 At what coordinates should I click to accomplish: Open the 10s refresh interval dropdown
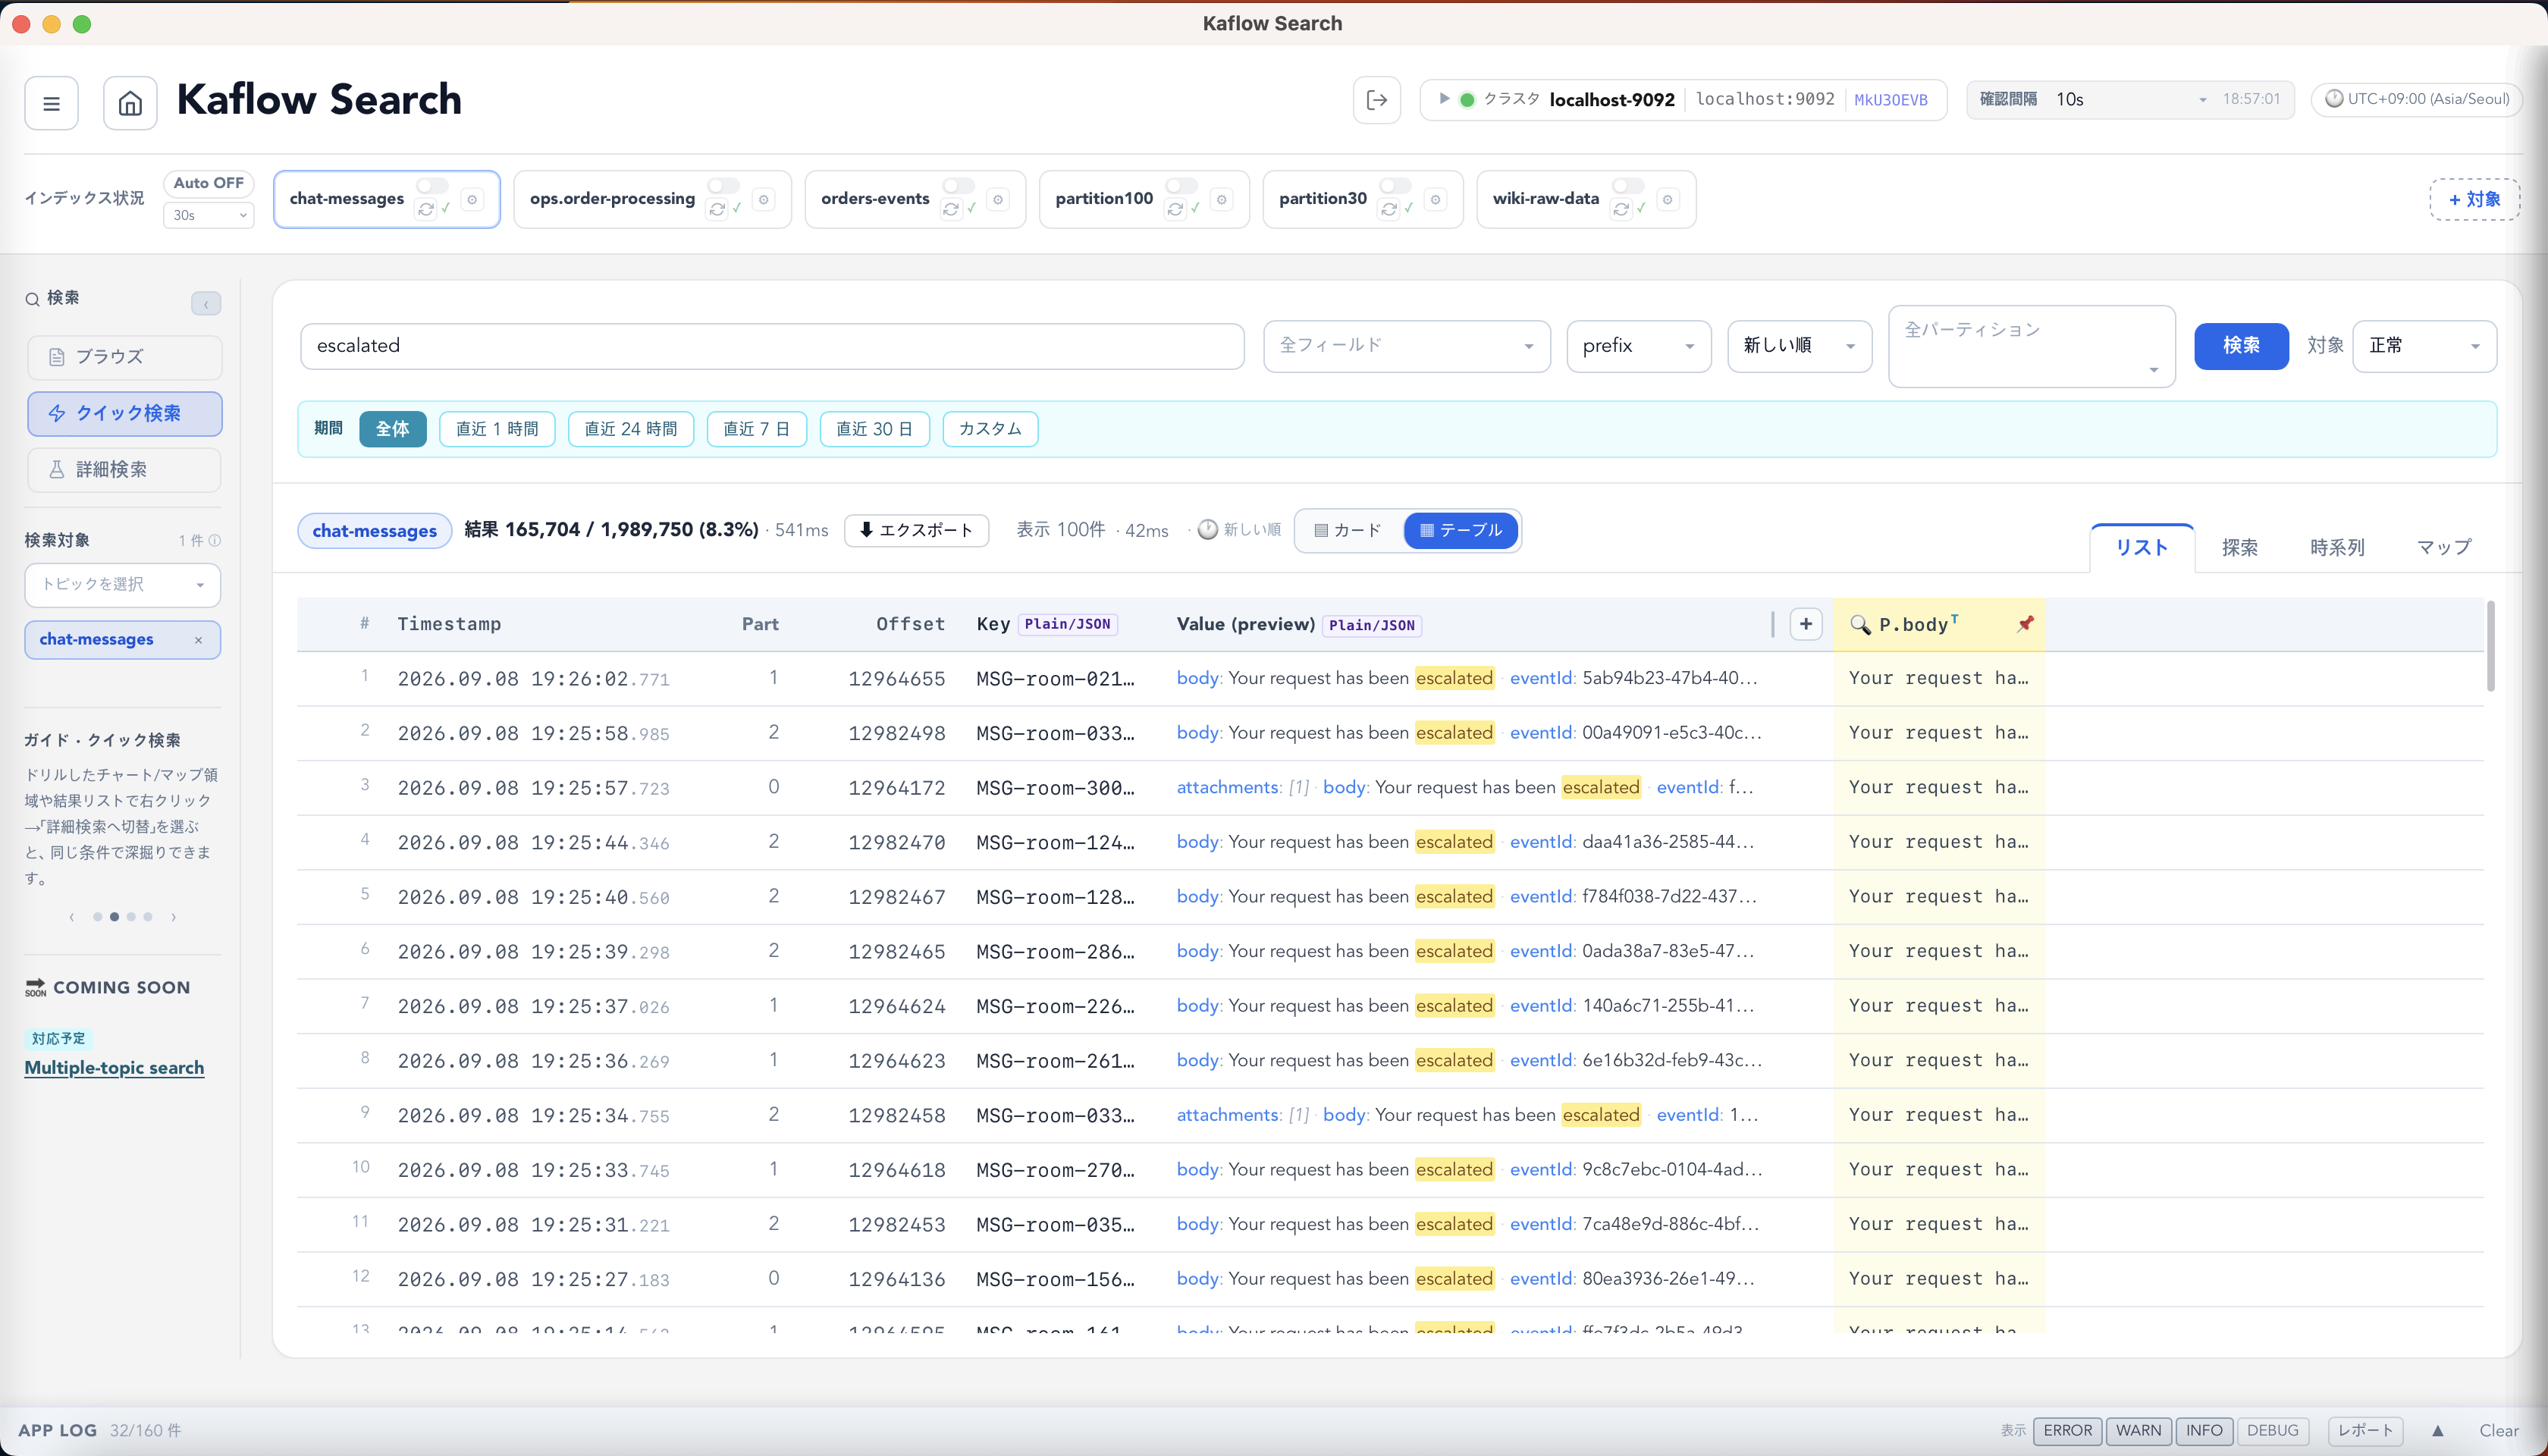click(x=2130, y=100)
